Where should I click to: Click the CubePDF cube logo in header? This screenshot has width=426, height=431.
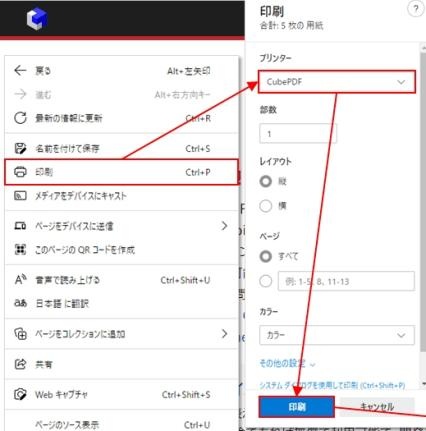(37, 19)
